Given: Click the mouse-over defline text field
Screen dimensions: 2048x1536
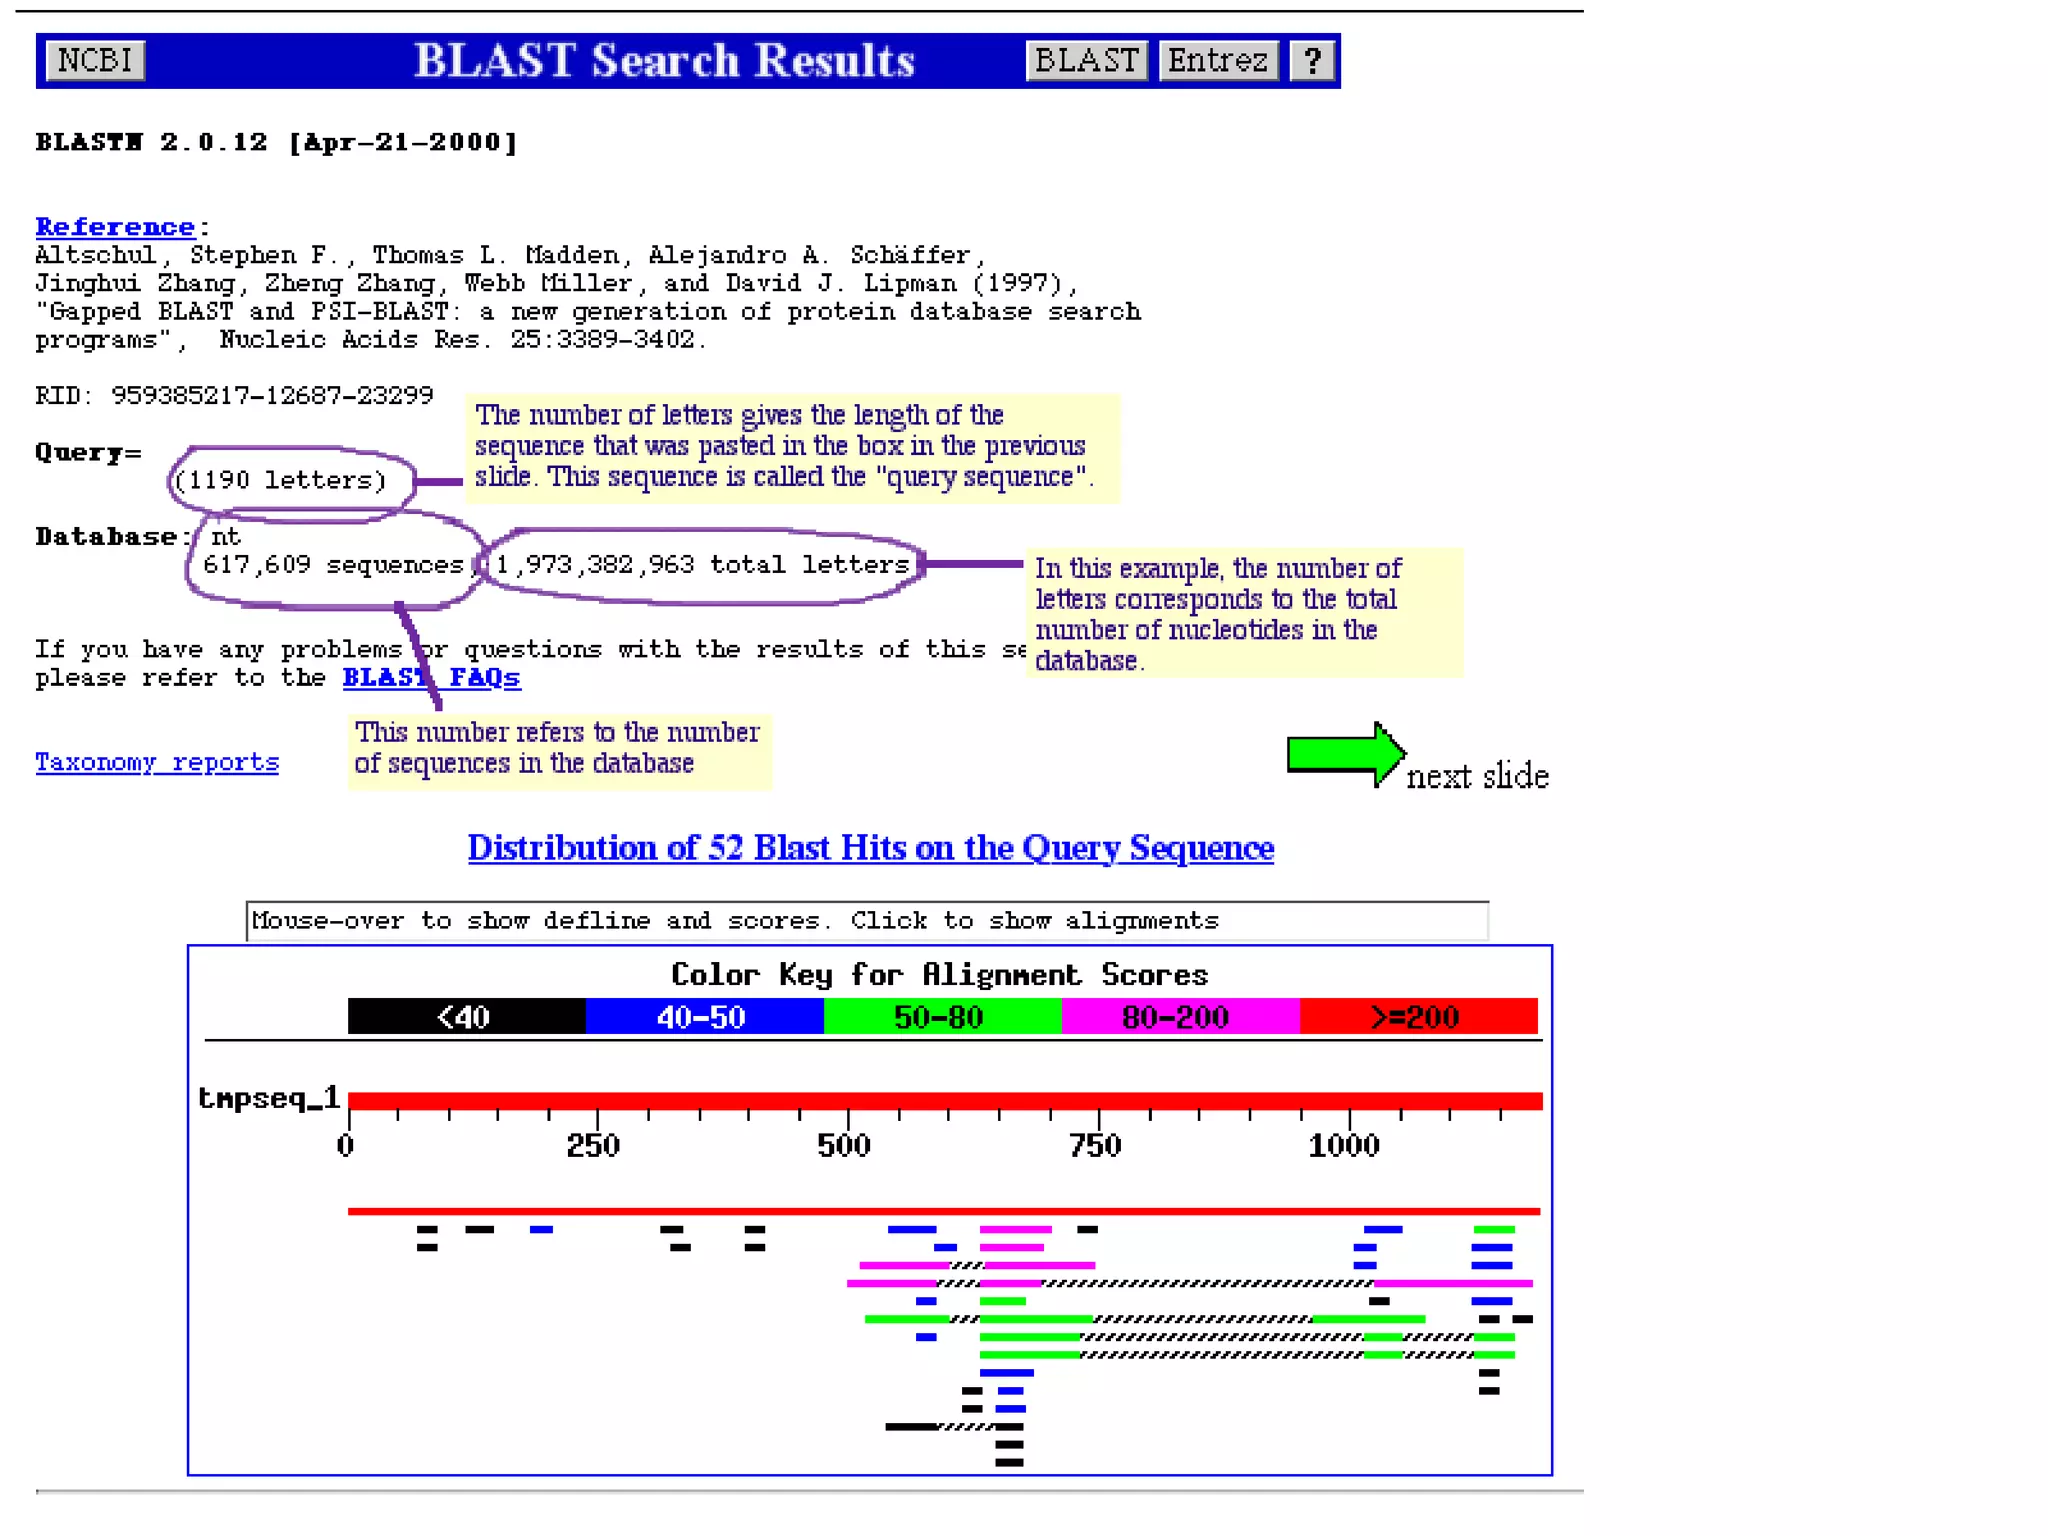Looking at the screenshot, I should (866, 920).
